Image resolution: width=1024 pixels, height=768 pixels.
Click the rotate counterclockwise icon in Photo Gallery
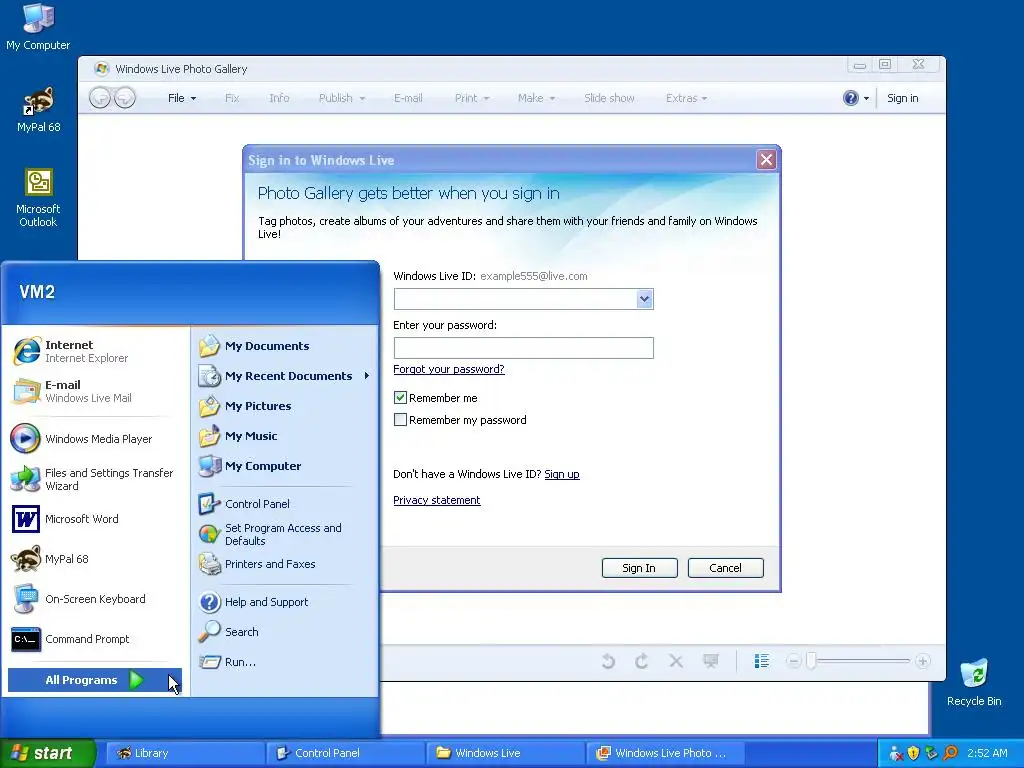pos(608,662)
